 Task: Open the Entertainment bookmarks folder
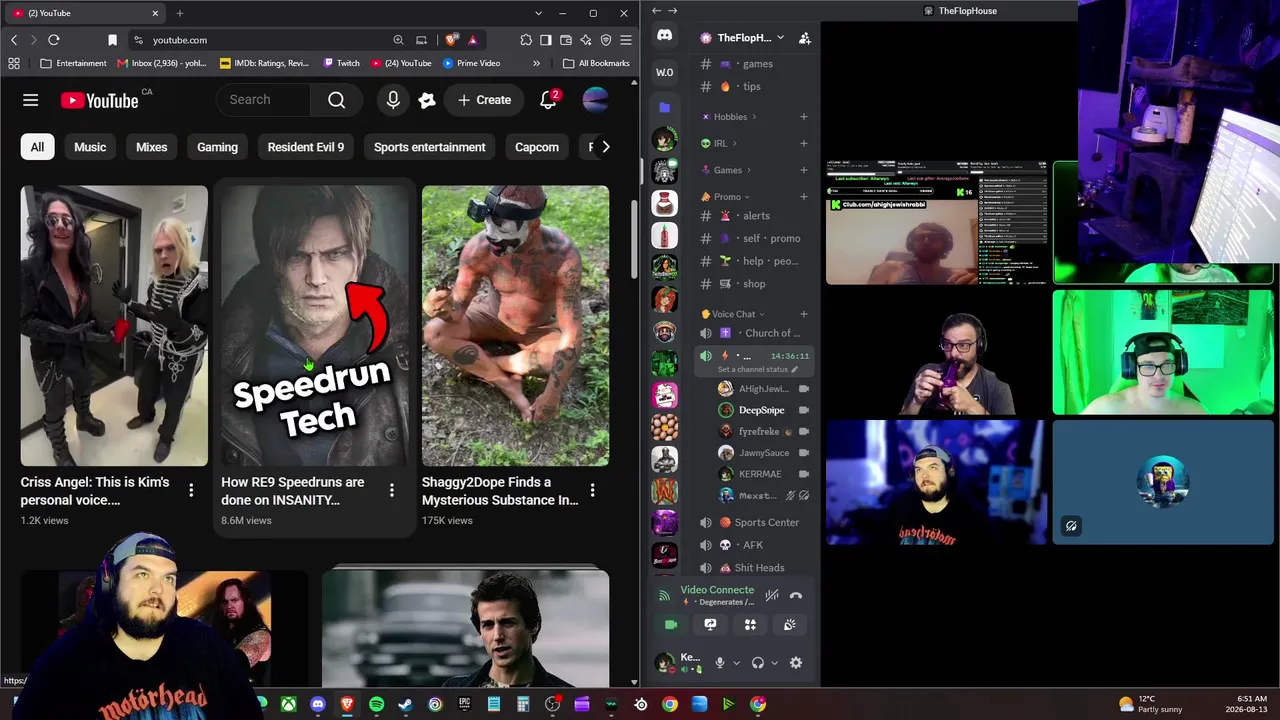(73, 63)
